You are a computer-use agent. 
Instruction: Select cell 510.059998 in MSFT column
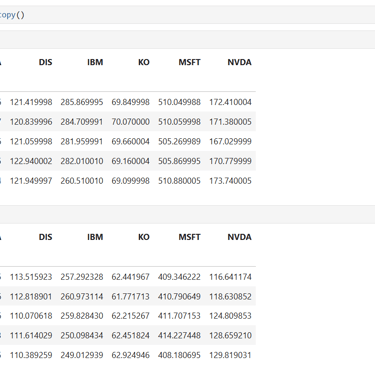click(x=179, y=122)
